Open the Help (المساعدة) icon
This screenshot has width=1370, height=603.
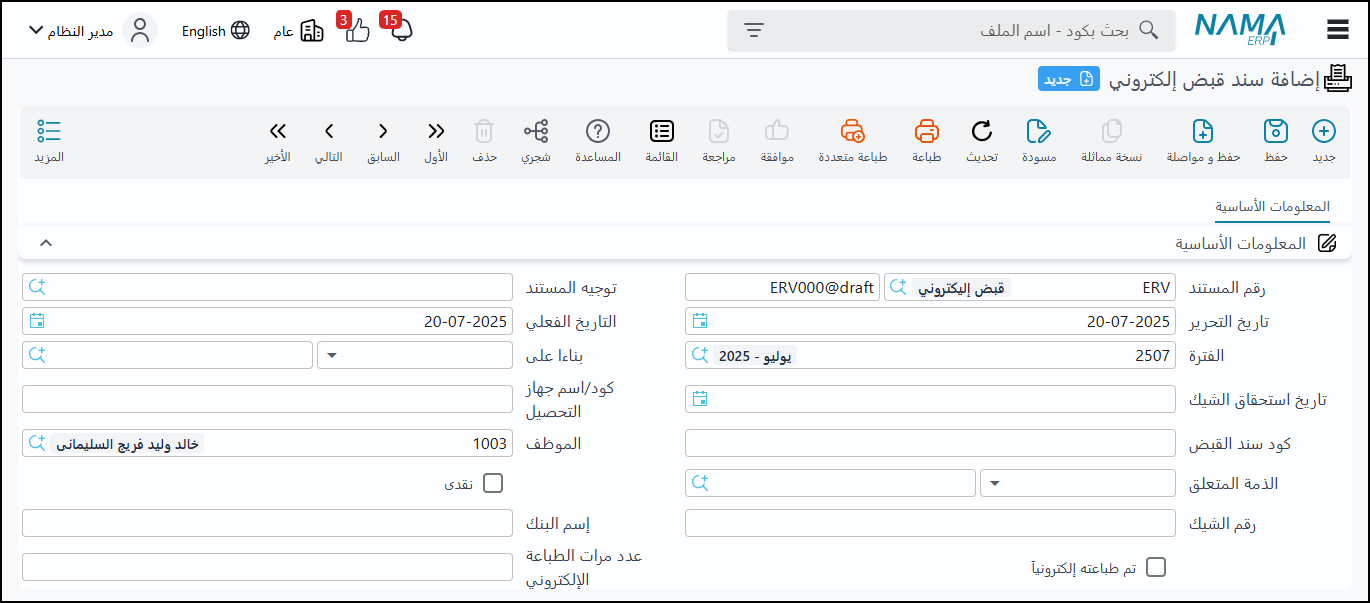598,132
